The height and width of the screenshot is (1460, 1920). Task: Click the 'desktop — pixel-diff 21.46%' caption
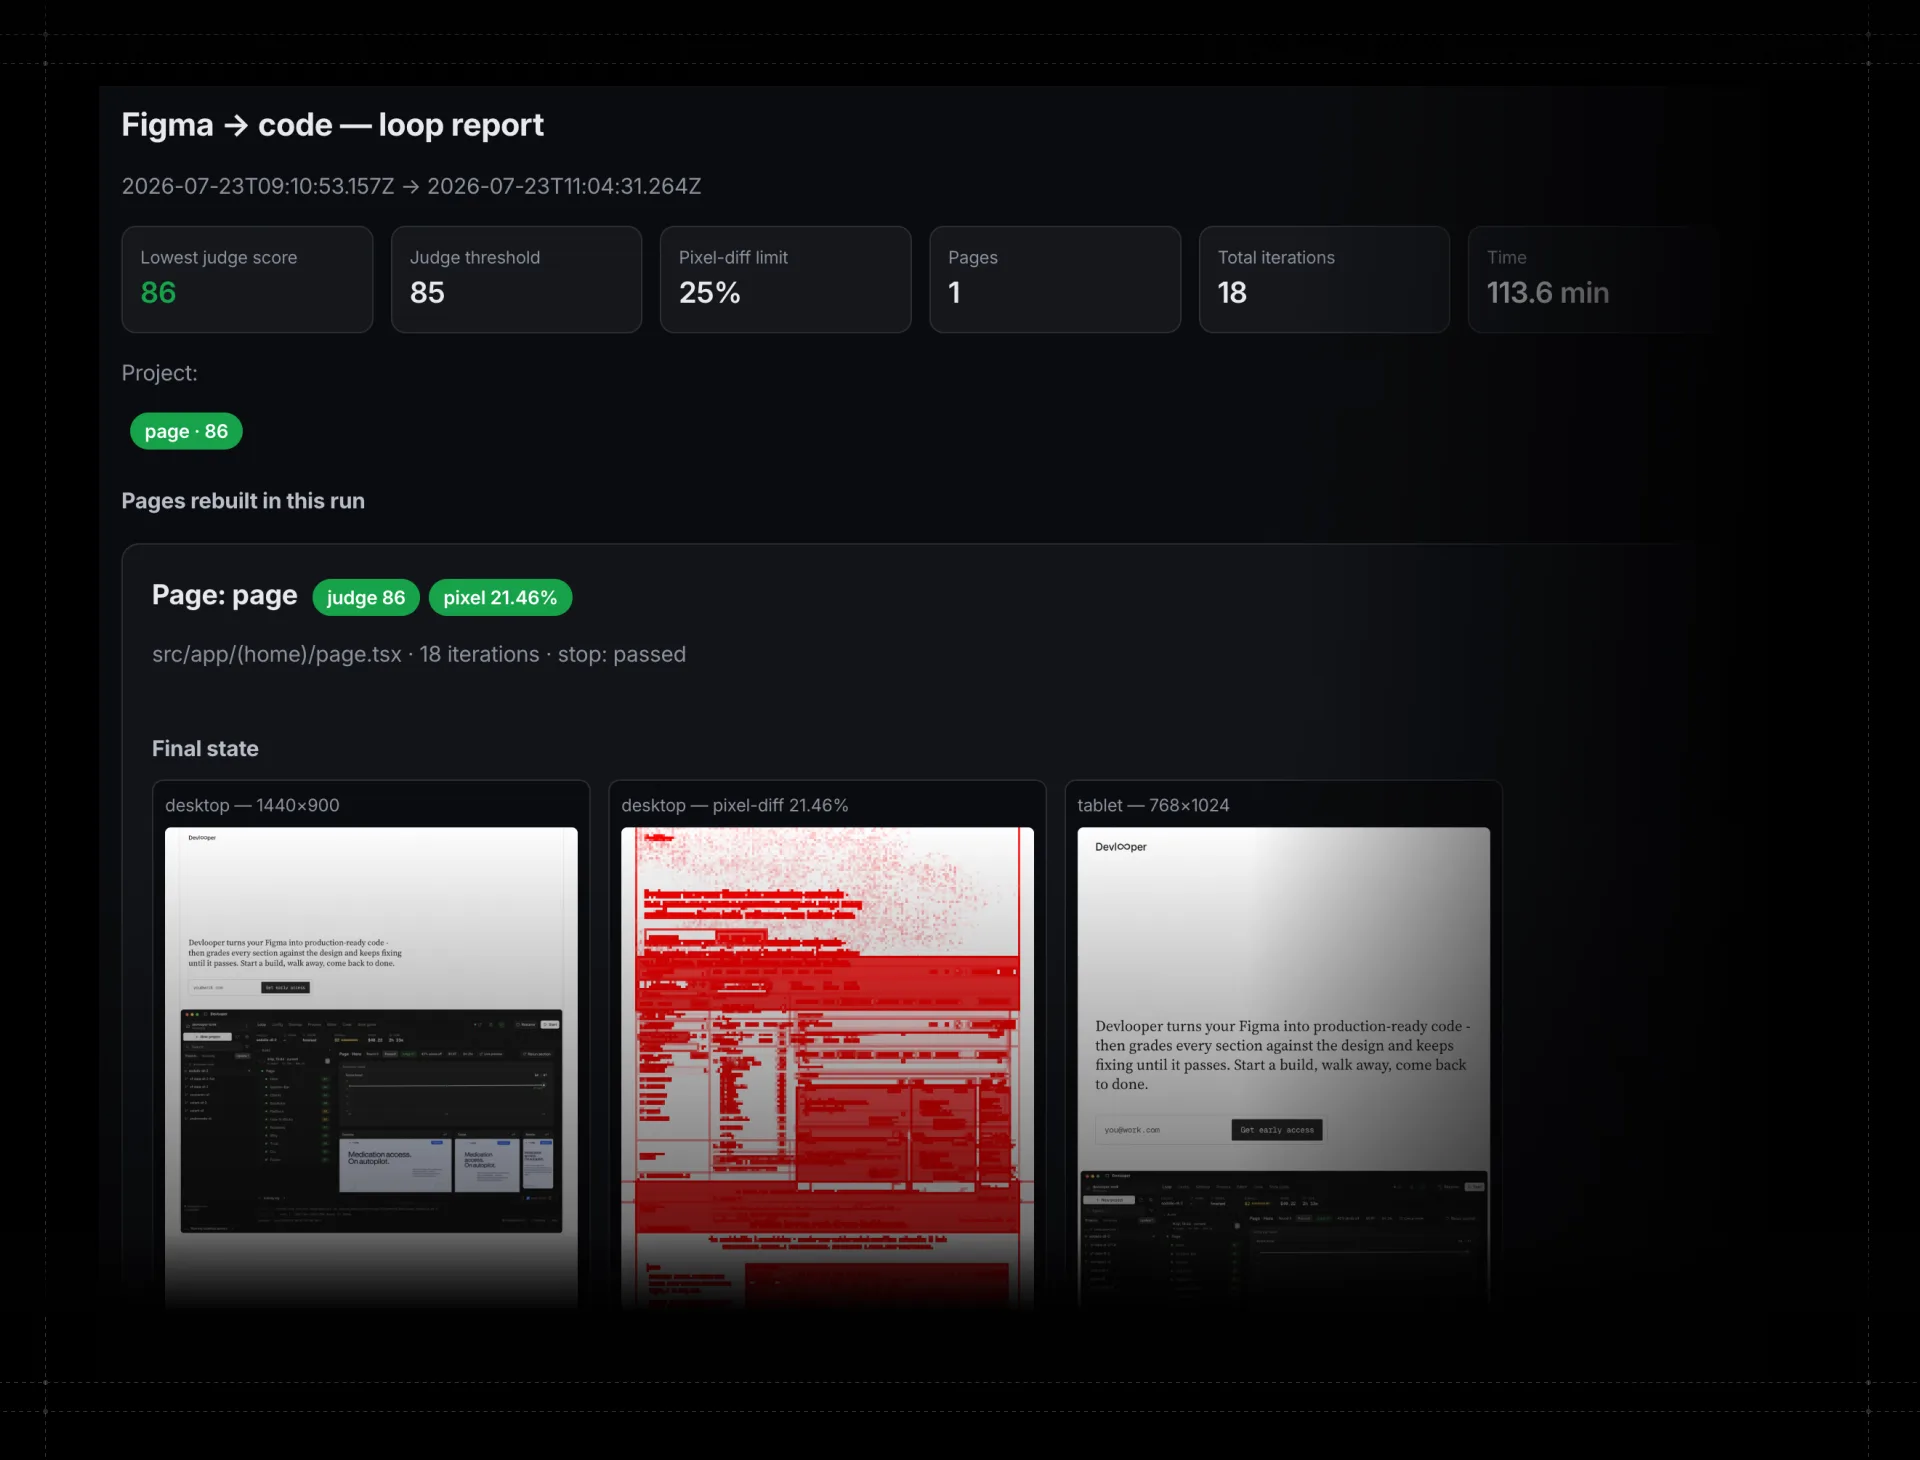tap(735, 805)
